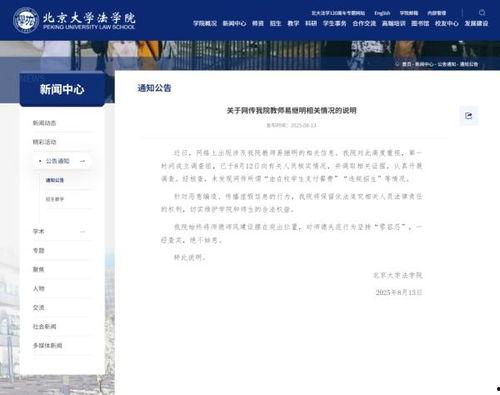Open 社会新闻 in the sidebar
Screen dimensions: 500x395
pyautogui.click(x=44, y=327)
